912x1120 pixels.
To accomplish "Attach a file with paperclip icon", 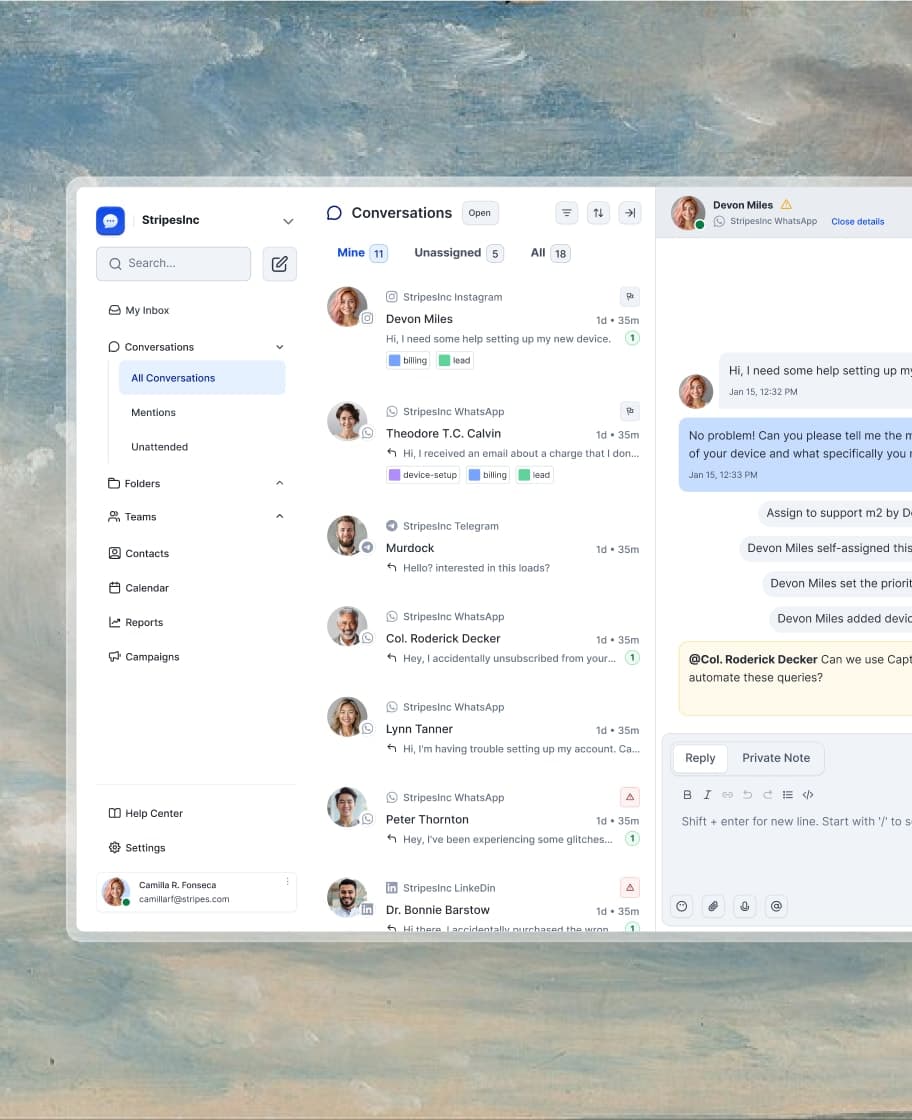I will (x=713, y=906).
